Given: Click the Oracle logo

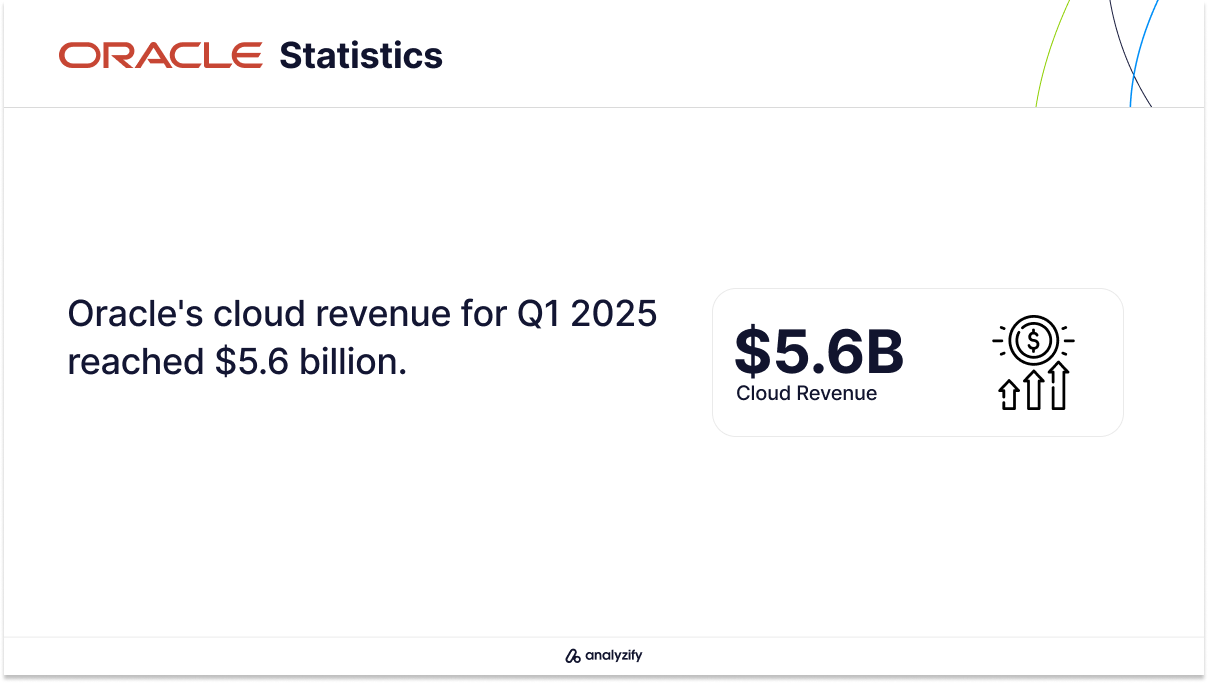Looking at the screenshot, I should click(x=161, y=55).
